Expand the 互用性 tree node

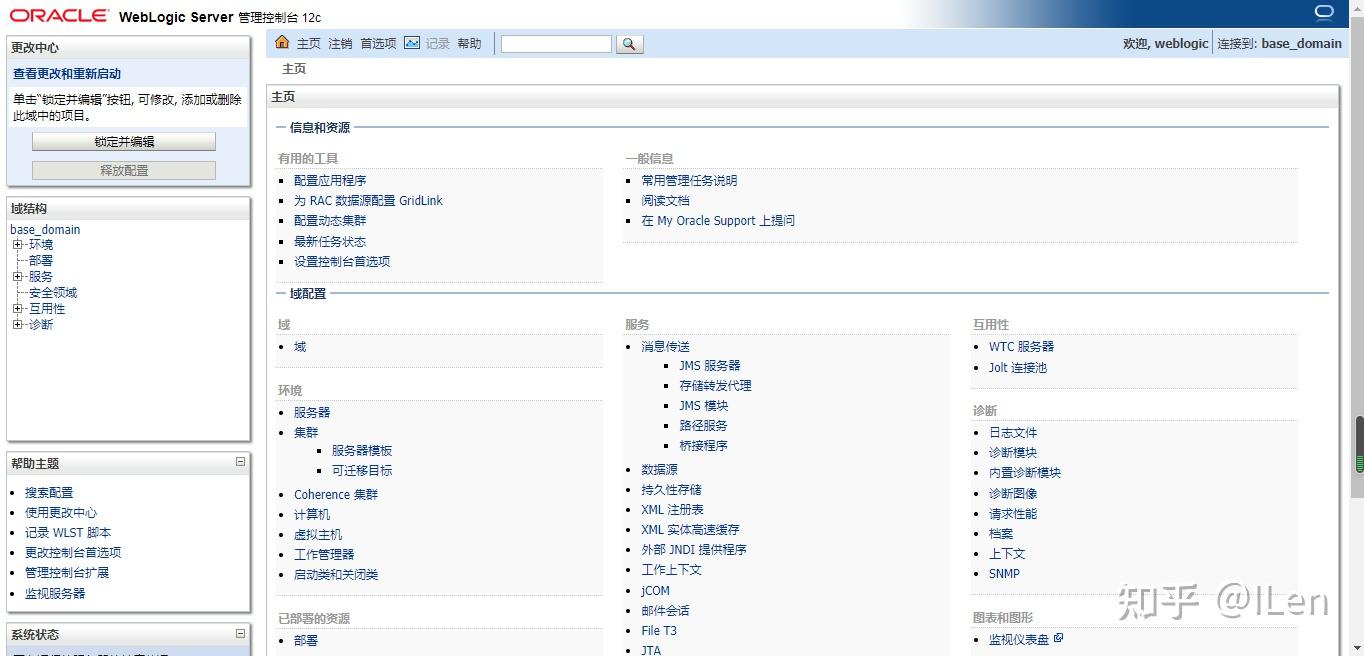pyautogui.click(x=17, y=308)
